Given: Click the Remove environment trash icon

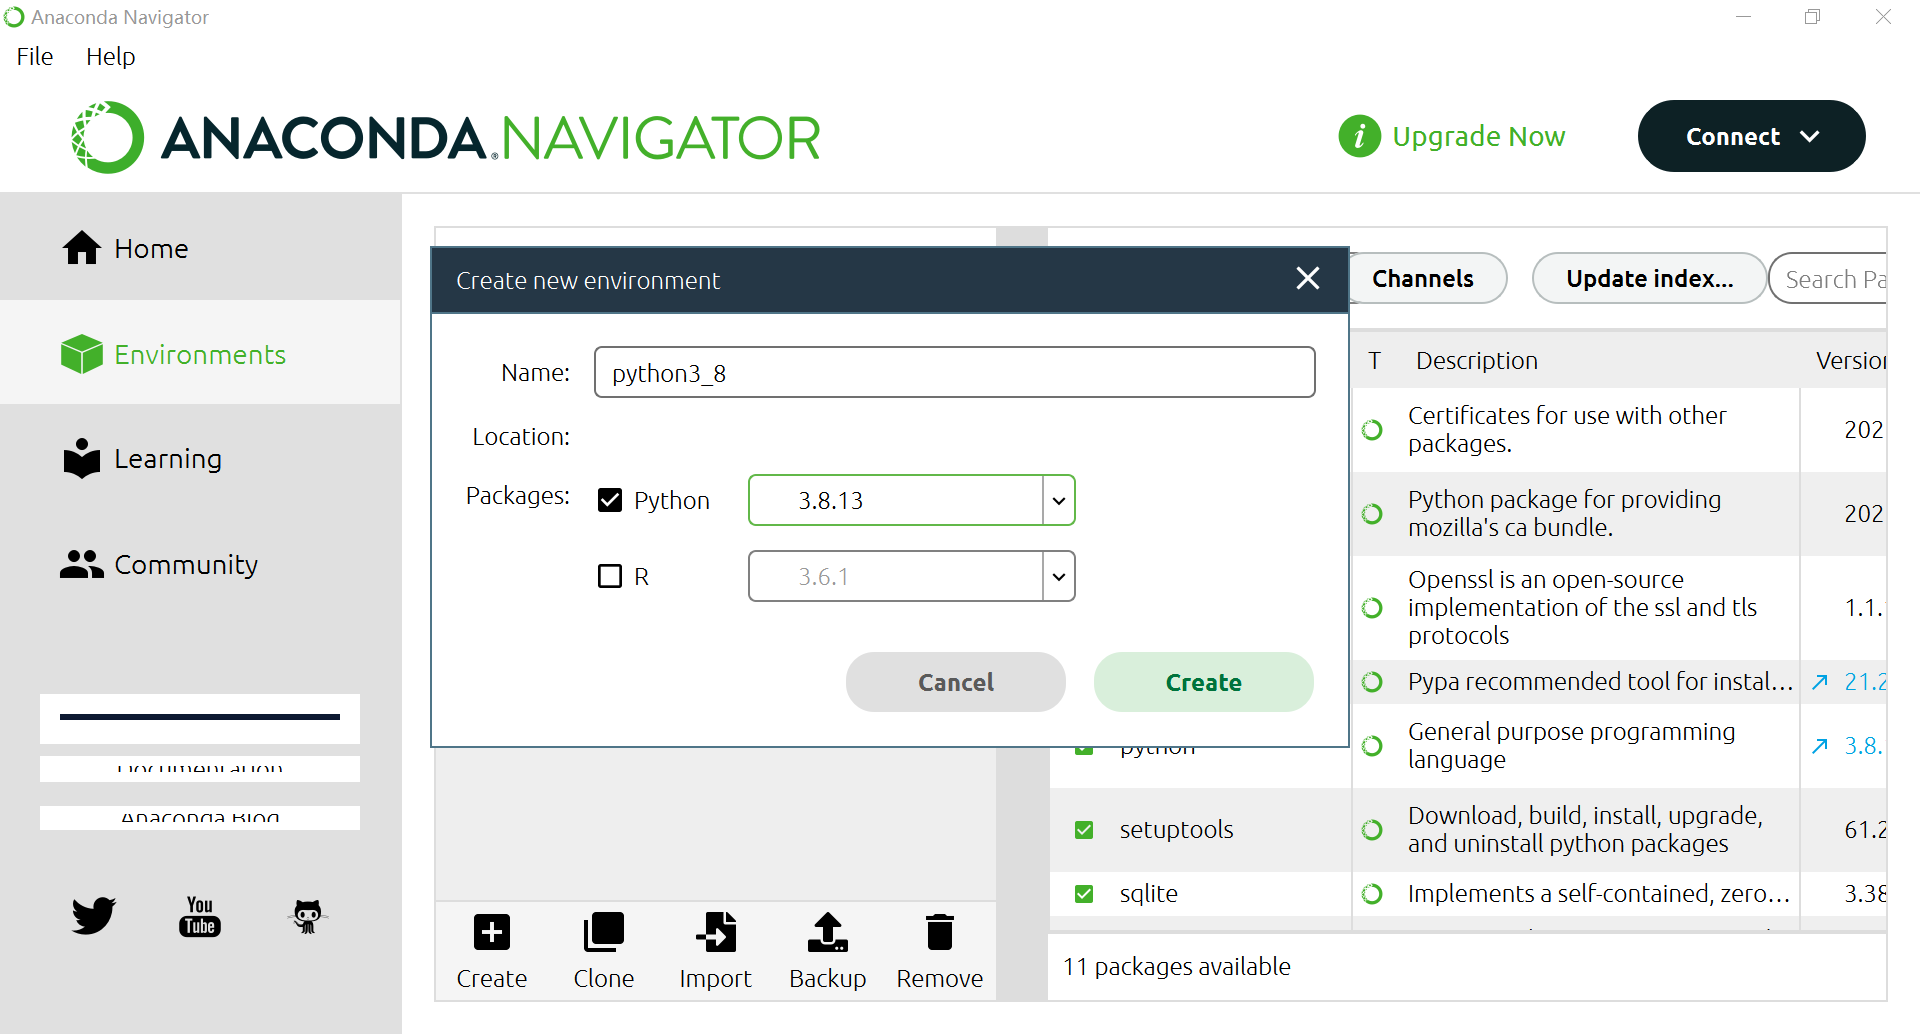Looking at the screenshot, I should [x=939, y=932].
